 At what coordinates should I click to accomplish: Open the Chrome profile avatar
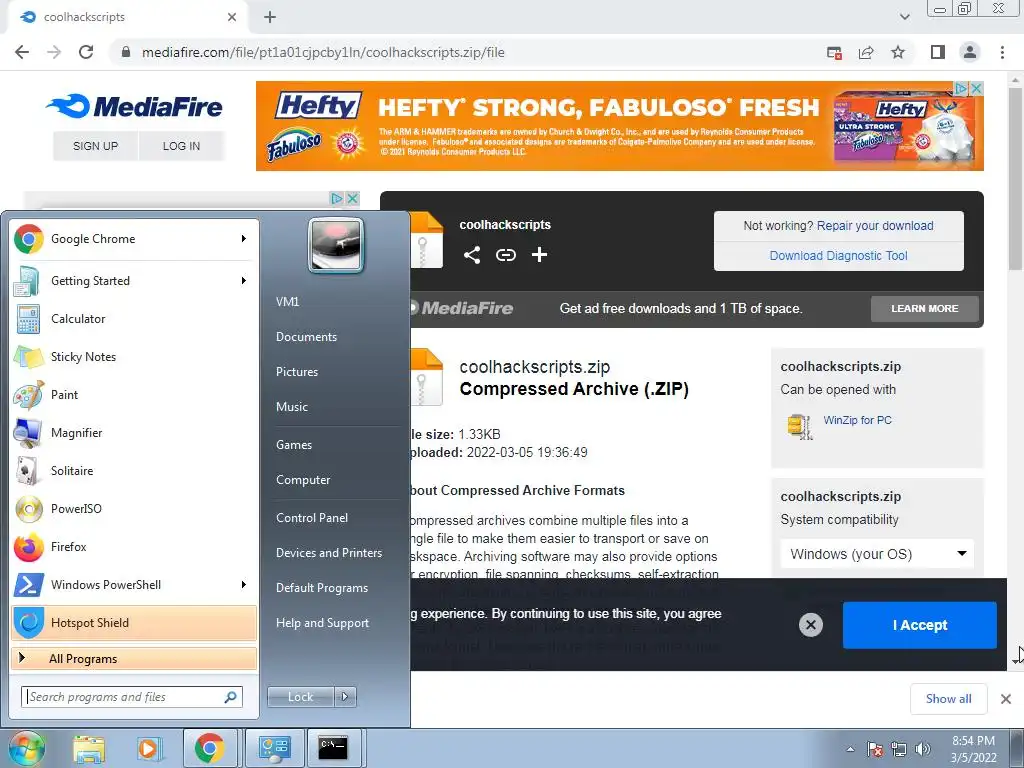pos(970,52)
